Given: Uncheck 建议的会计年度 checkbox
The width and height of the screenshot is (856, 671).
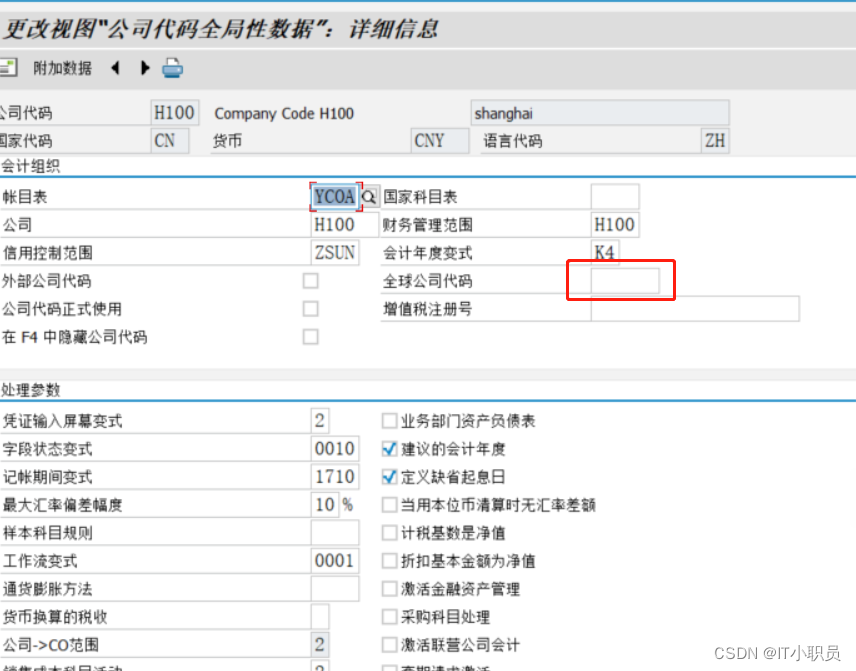Looking at the screenshot, I should [x=389, y=449].
